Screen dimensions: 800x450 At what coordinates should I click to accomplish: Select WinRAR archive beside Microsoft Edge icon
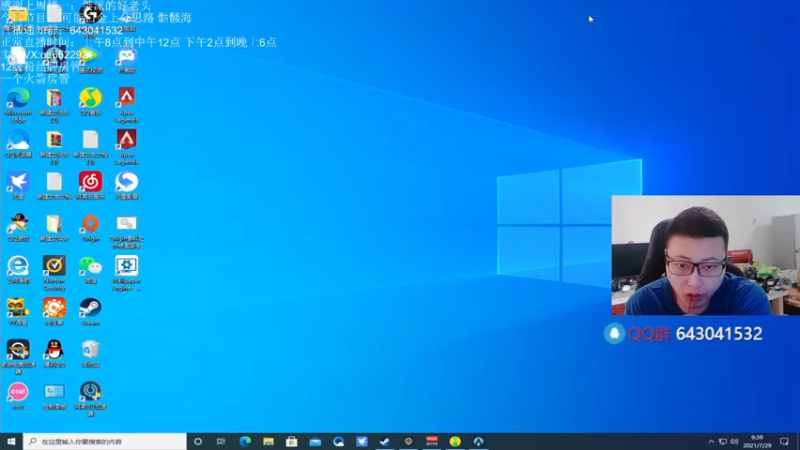54,105
